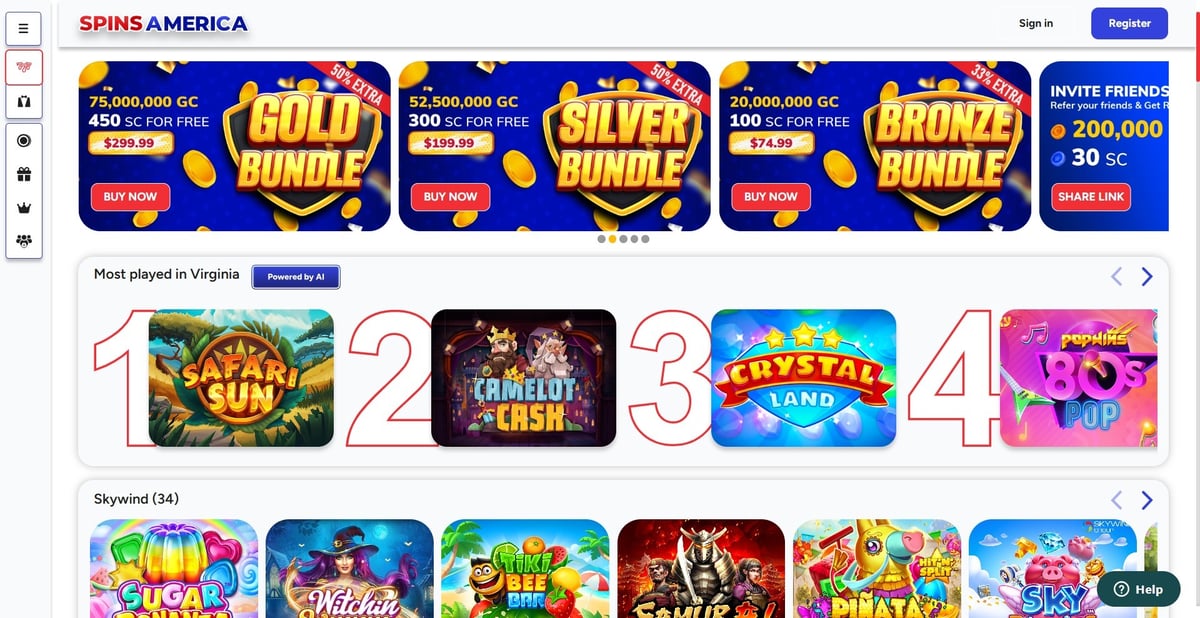Select the last carousel dot indicator
The image size is (1200, 618).
tap(645, 239)
